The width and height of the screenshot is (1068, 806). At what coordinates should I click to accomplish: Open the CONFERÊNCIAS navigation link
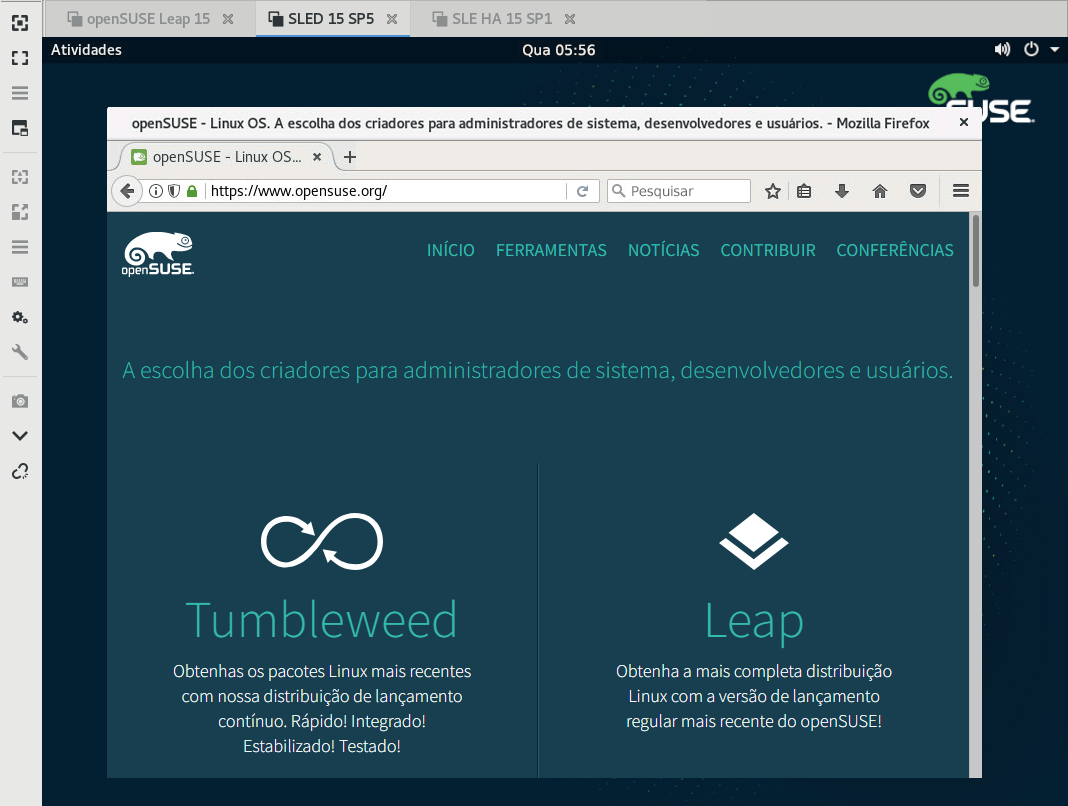(895, 250)
